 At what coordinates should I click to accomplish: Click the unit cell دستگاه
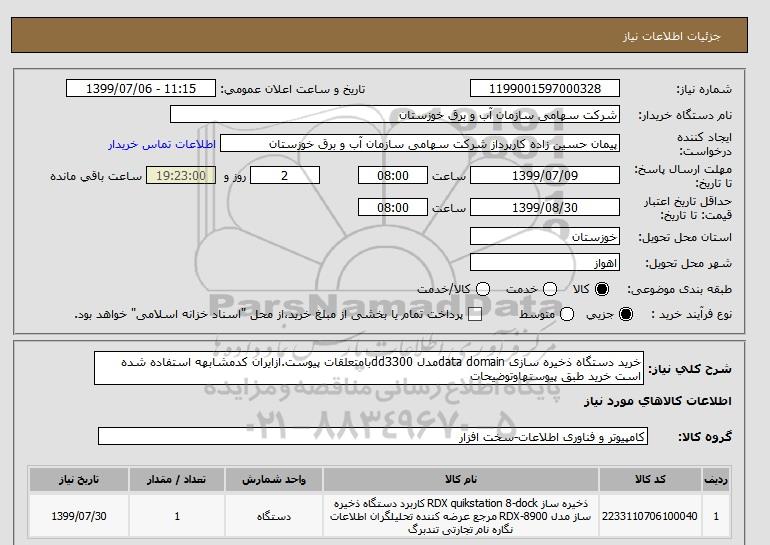pos(274,517)
